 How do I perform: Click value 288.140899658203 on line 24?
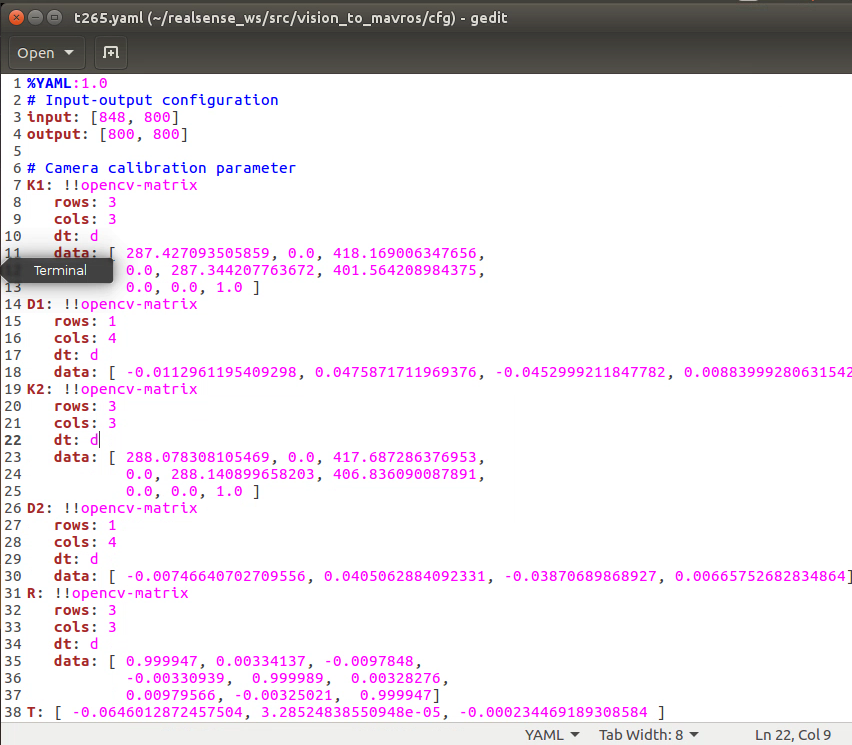coord(242,474)
